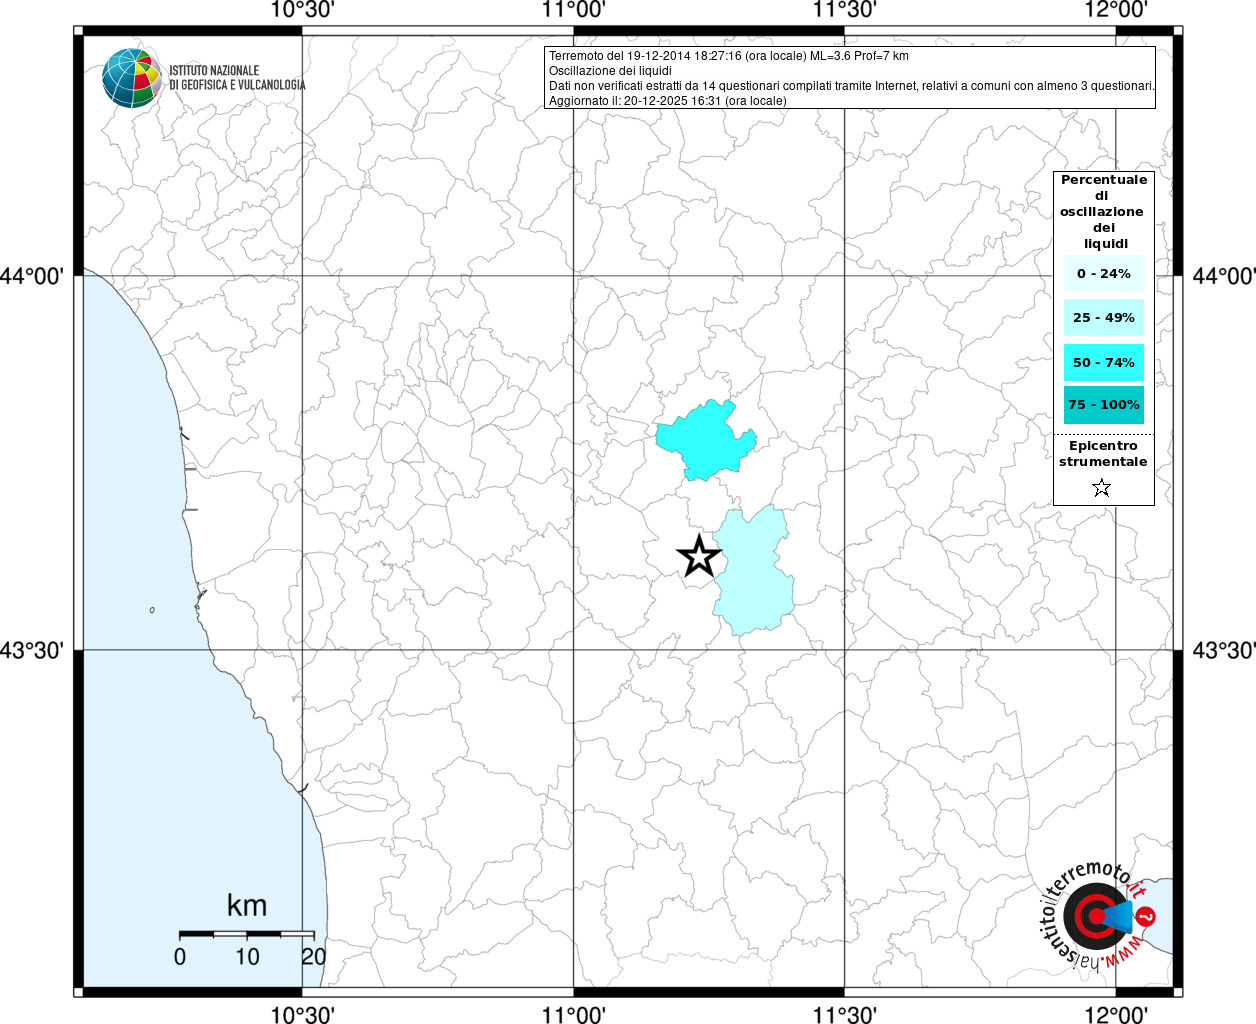Click the 'km' label above scale bar
1256x1024 pixels.
pyautogui.click(x=247, y=905)
